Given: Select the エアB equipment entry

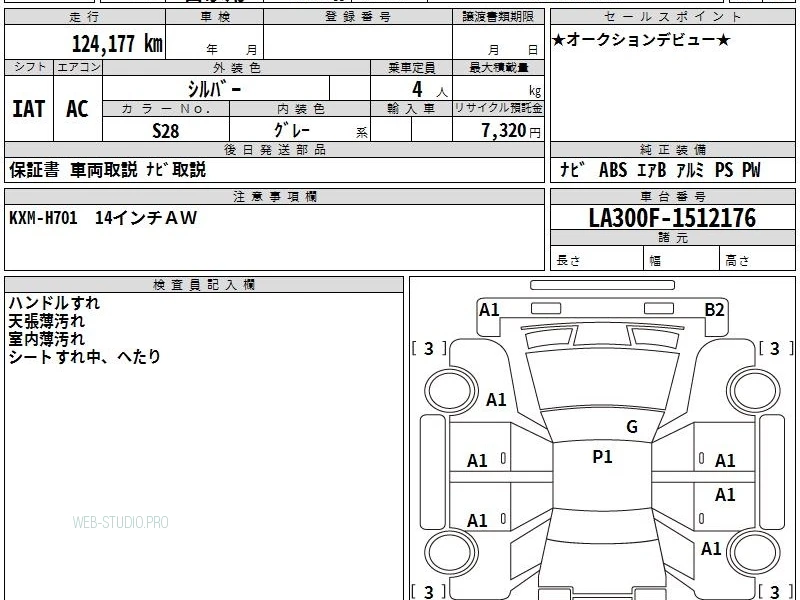Looking at the screenshot, I should 652,170.
